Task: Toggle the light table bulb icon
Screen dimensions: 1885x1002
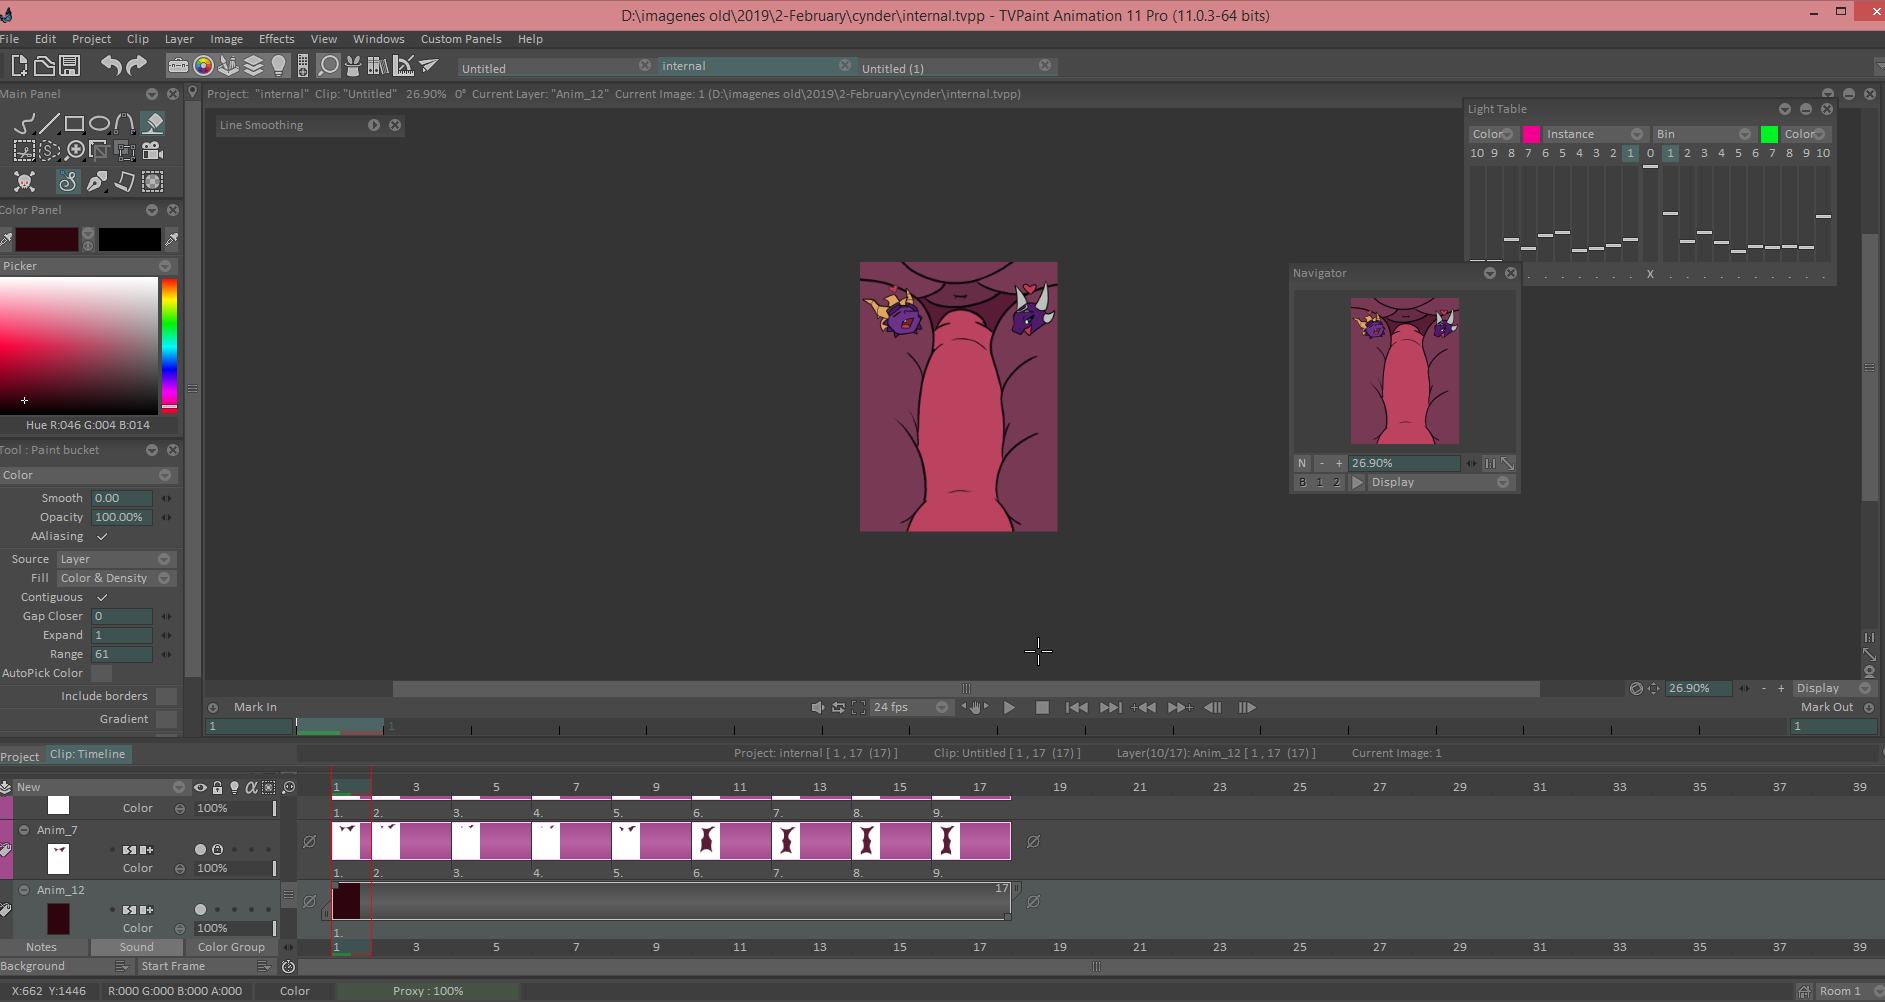Action: point(279,66)
